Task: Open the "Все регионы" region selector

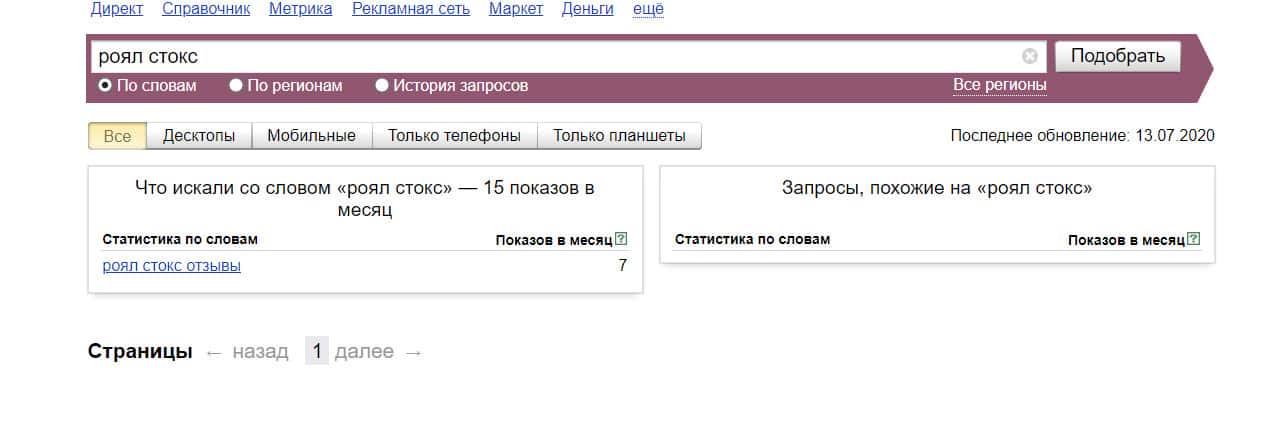Action: (x=999, y=85)
